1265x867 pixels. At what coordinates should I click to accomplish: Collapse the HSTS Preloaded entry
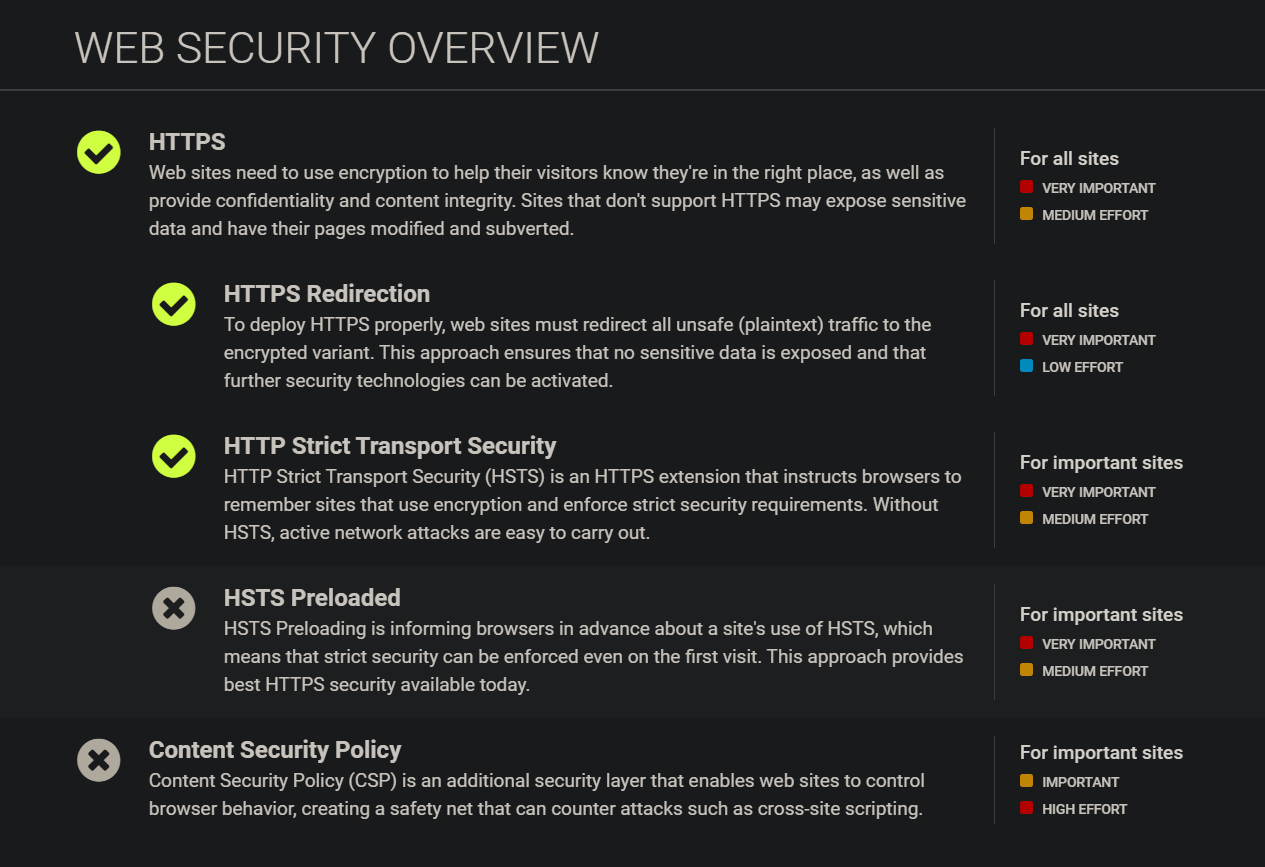[311, 597]
